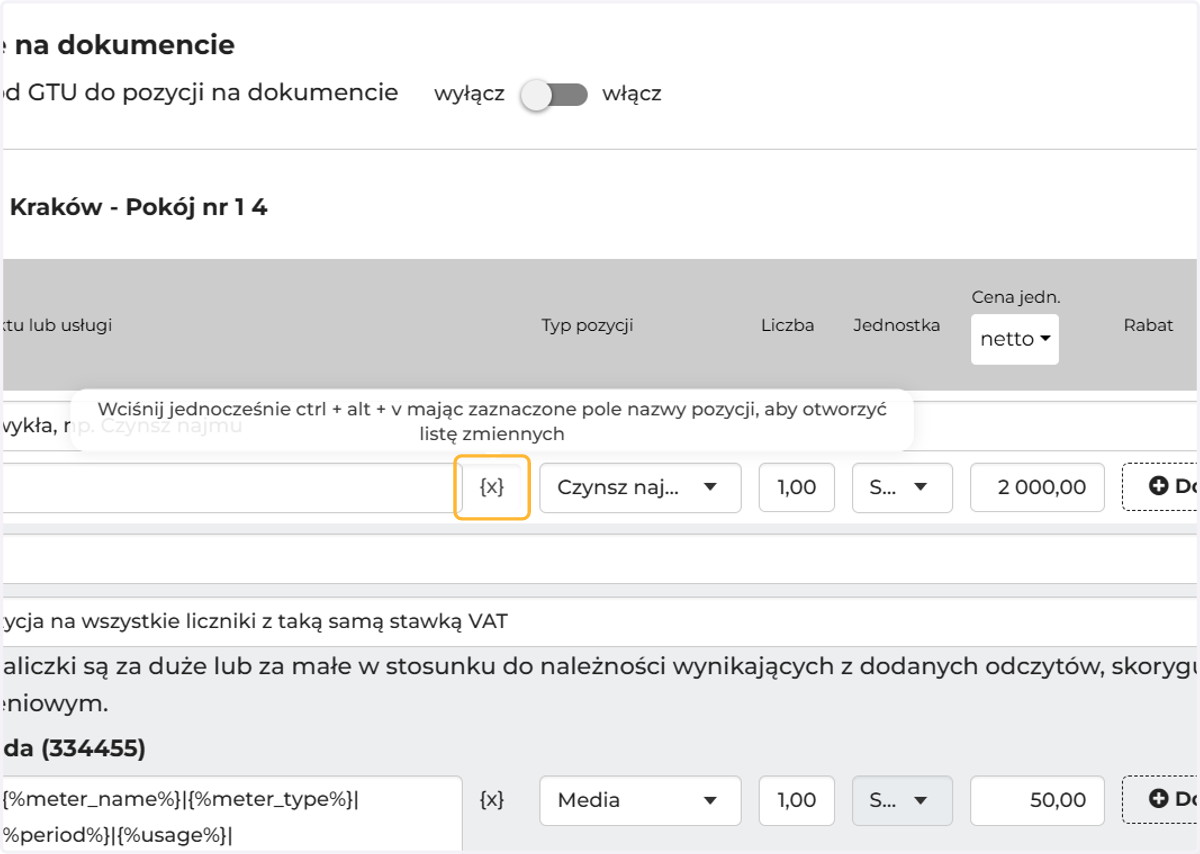Click the text about liczniki z taką samą stawką VAT
The height and width of the screenshot is (854, 1200).
(x=254, y=622)
